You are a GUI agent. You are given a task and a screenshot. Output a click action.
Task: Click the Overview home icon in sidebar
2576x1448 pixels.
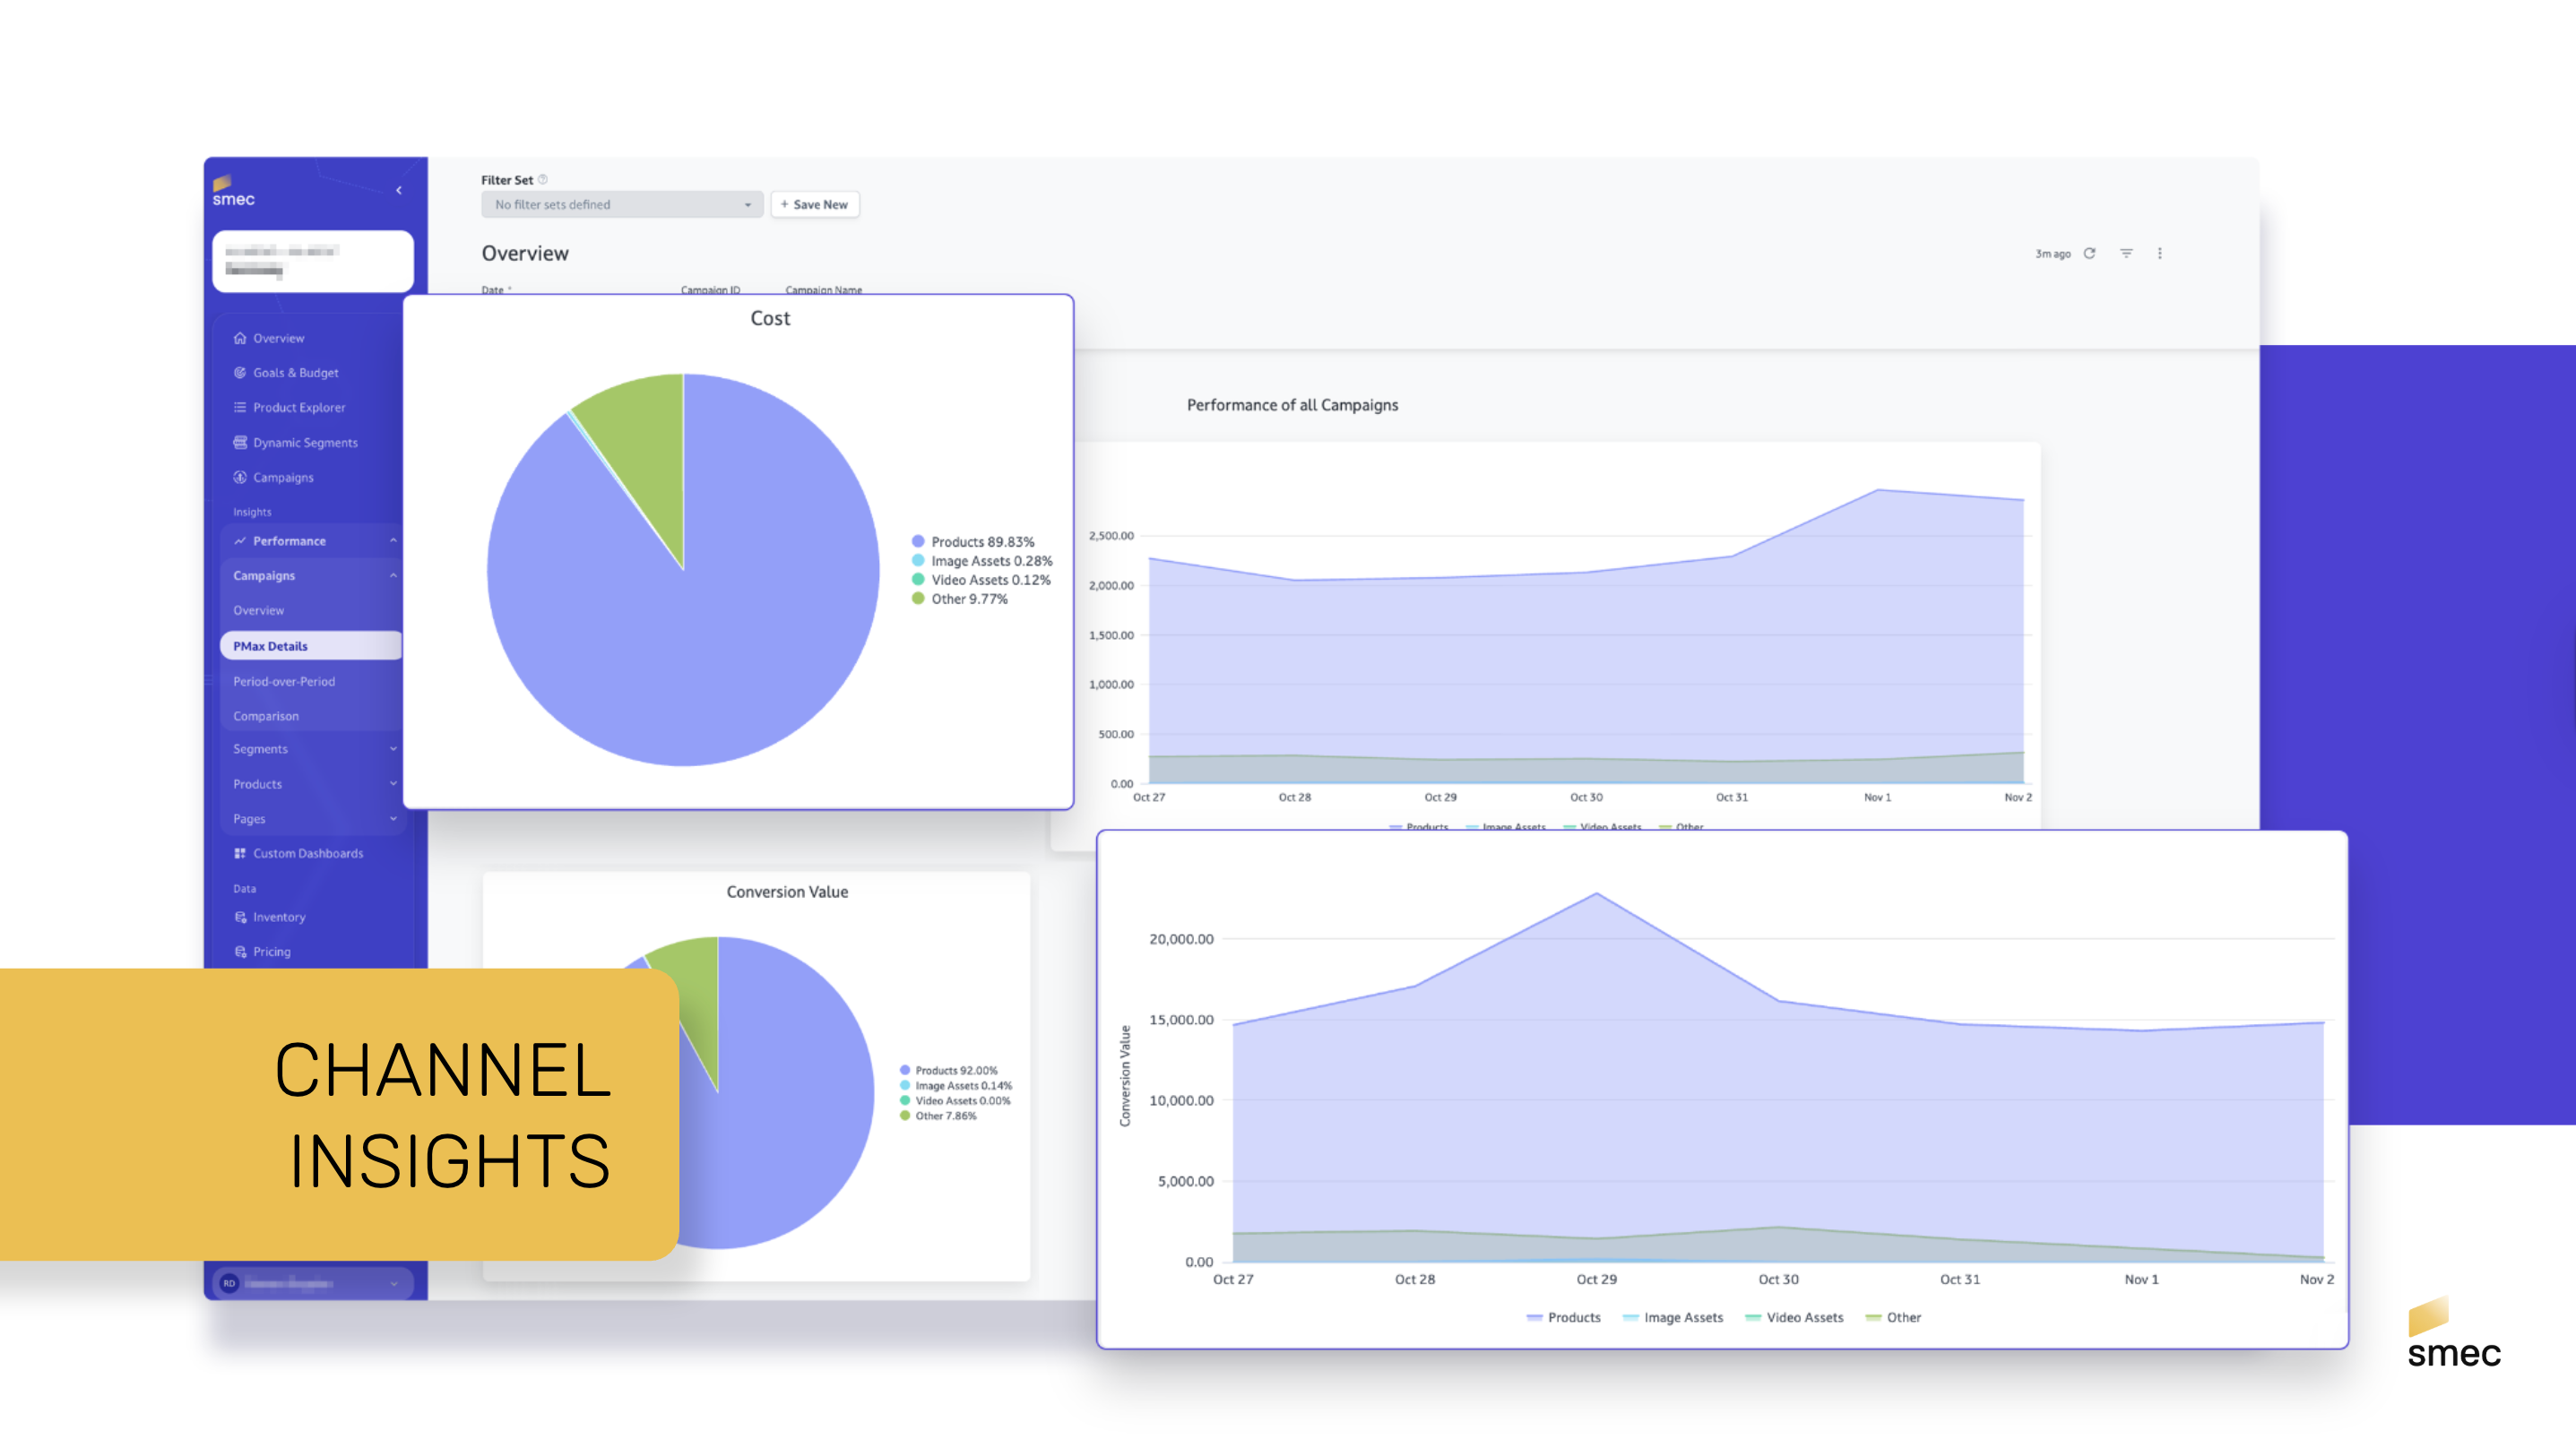click(x=240, y=338)
